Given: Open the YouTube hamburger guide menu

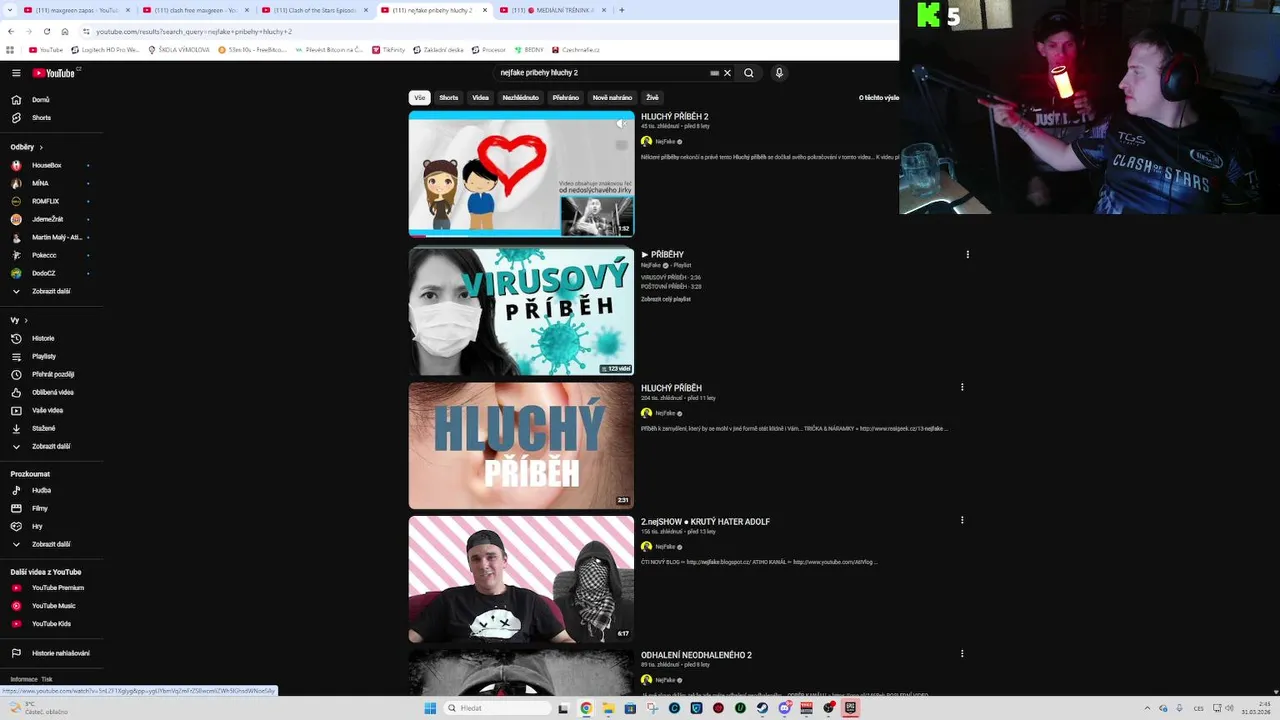Looking at the screenshot, I should point(16,73).
